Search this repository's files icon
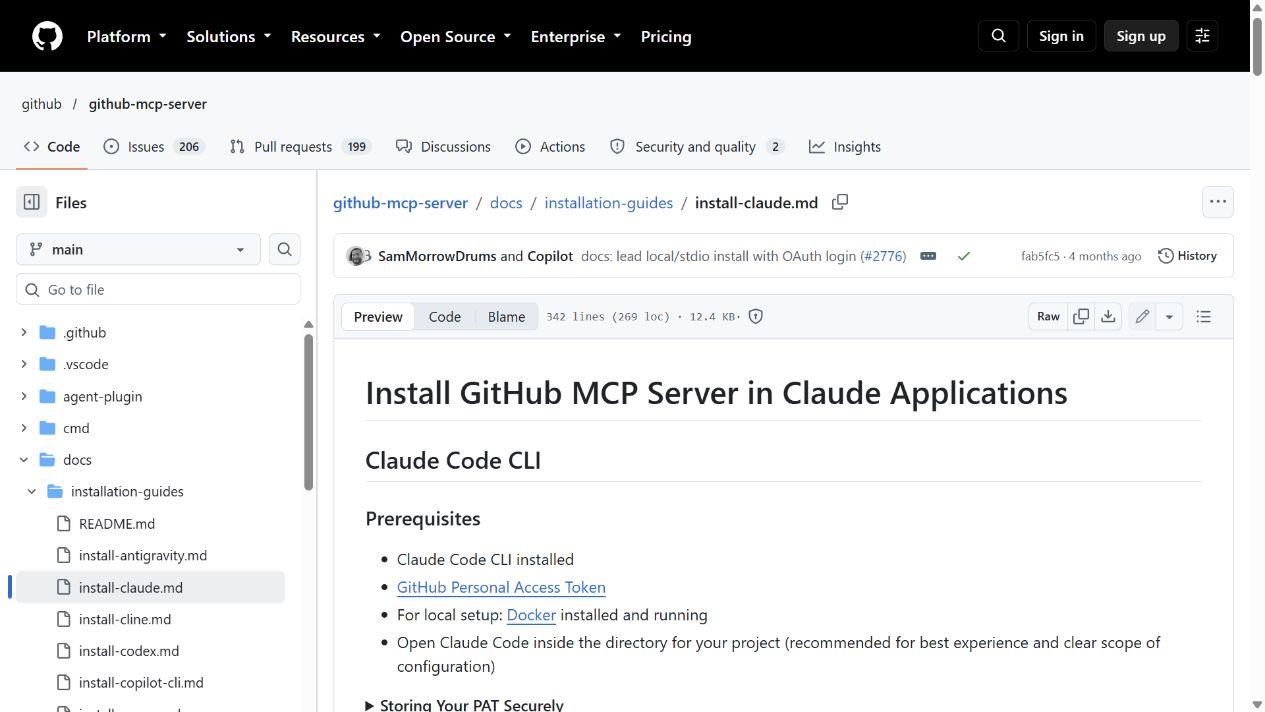1265x712 pixels. 284,249
